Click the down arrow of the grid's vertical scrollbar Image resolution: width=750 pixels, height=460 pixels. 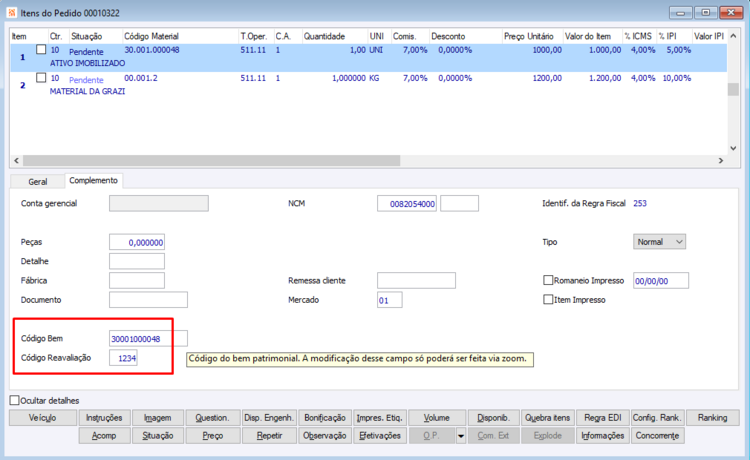click(x=733, y=148)
